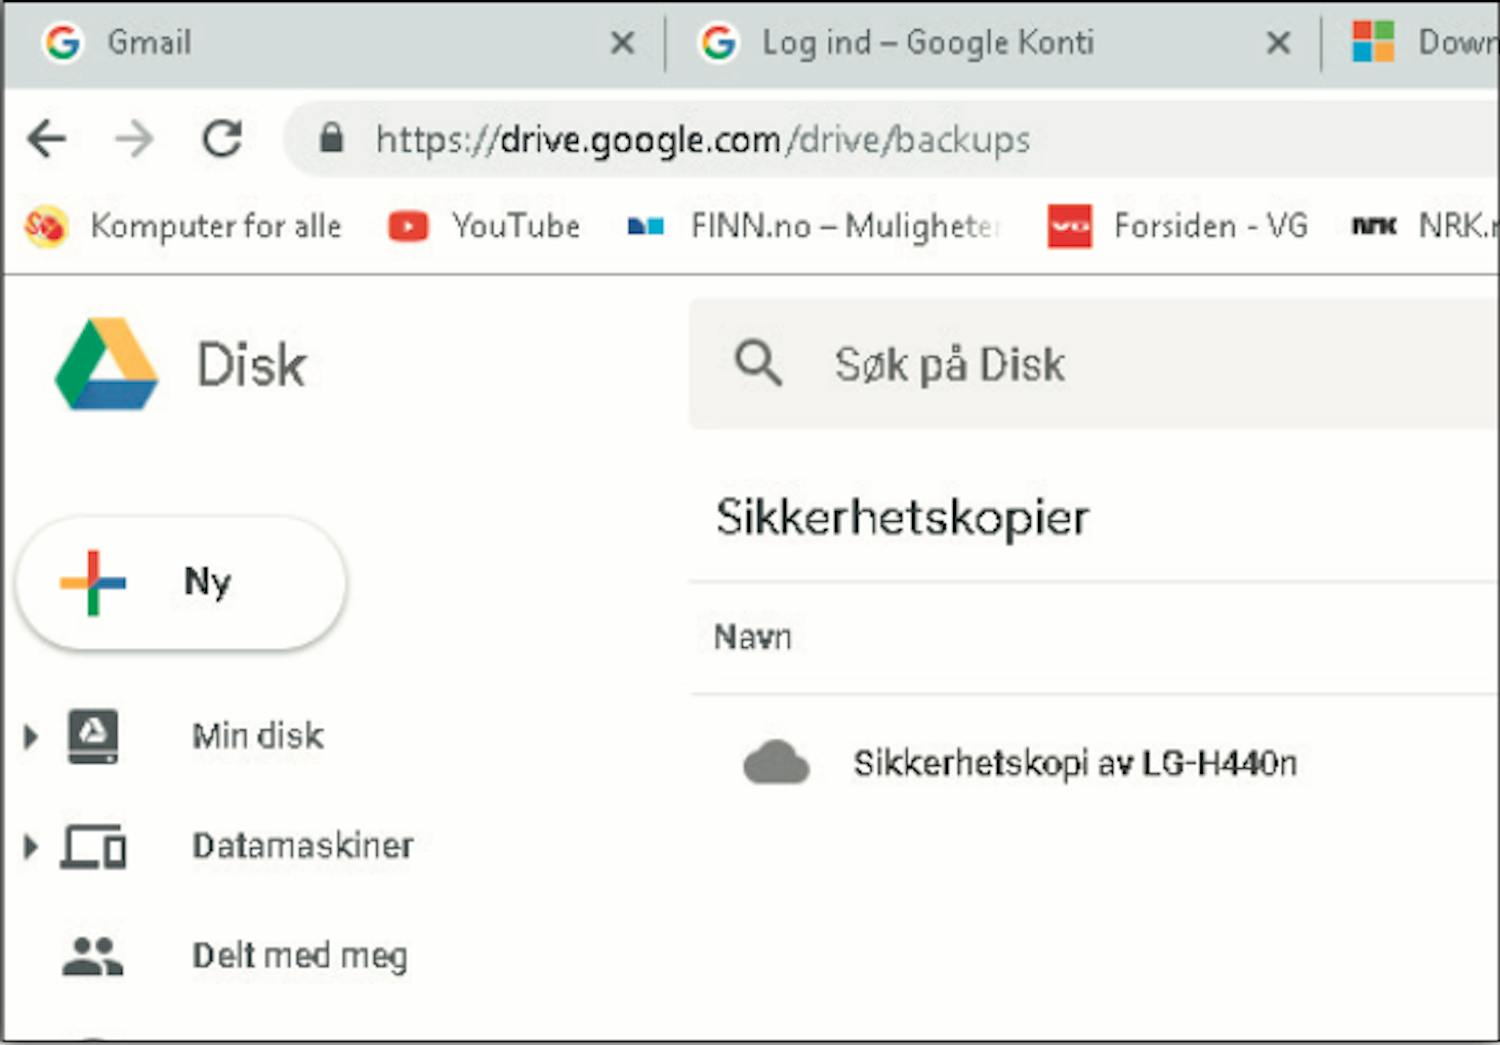Click the Min disk drive icon
The image size is (1500, 1045).
point(93,736)
